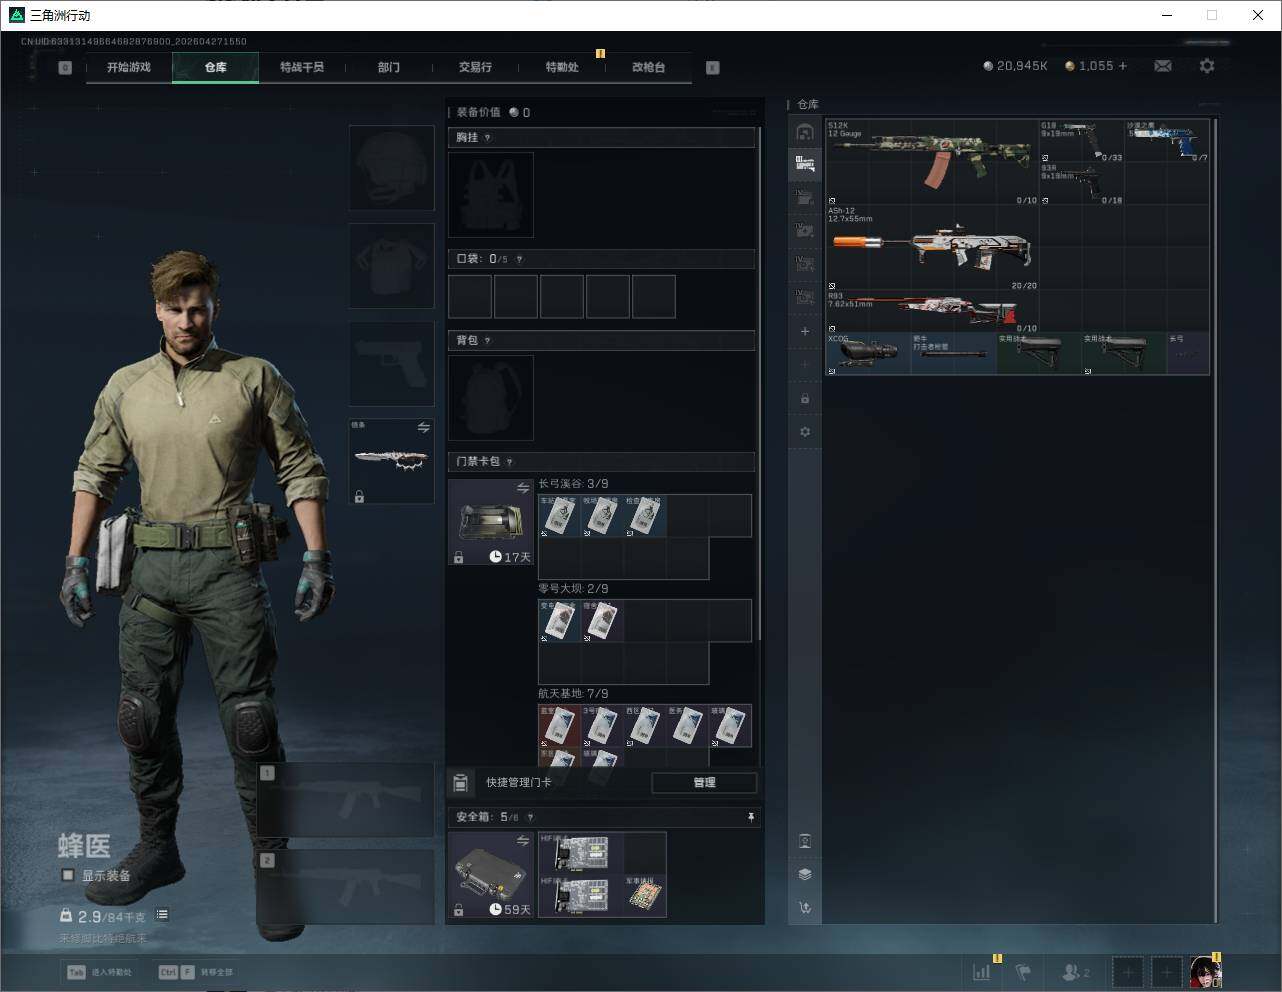The width and height of the screenshot is (1282, 992).
Task: Click primary weapon slot 1
Action: 346,800
